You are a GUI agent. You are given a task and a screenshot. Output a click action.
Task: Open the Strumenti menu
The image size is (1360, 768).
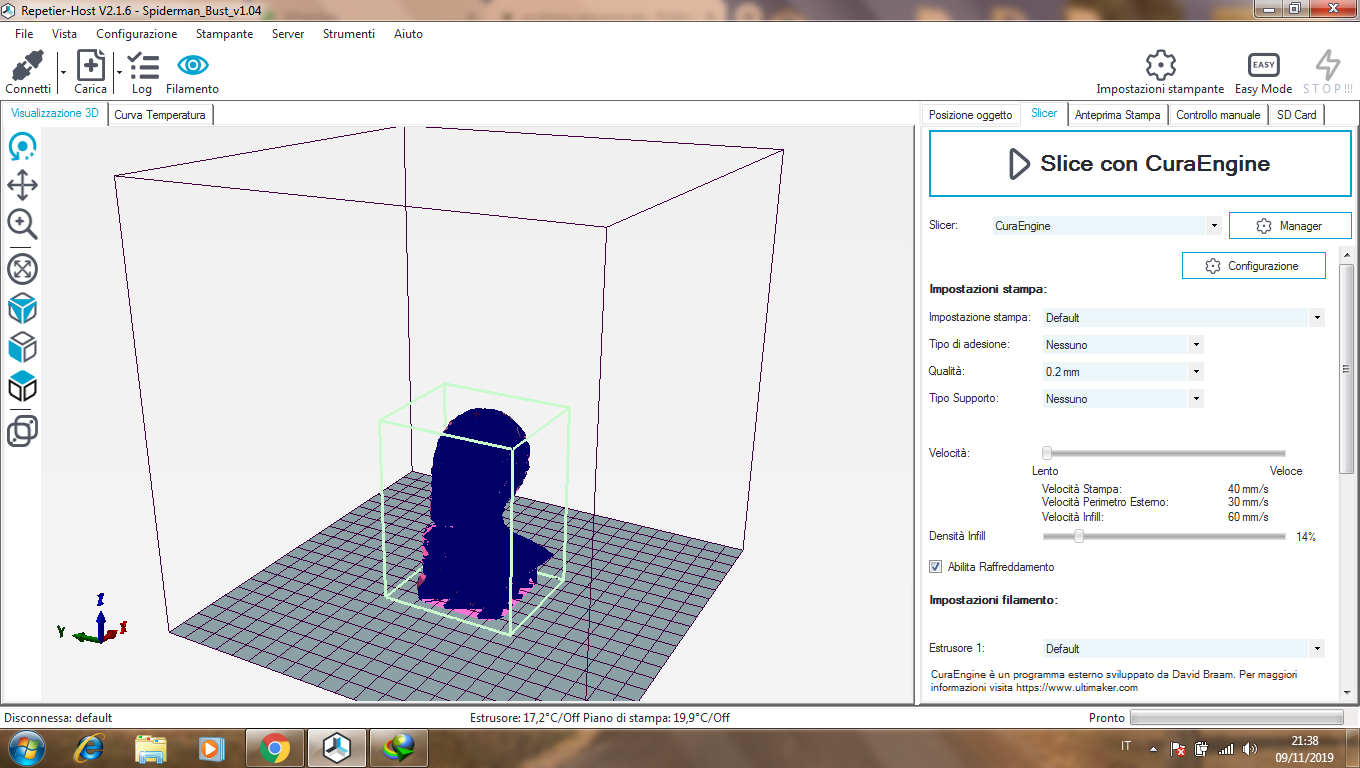(x=349, y=34)
